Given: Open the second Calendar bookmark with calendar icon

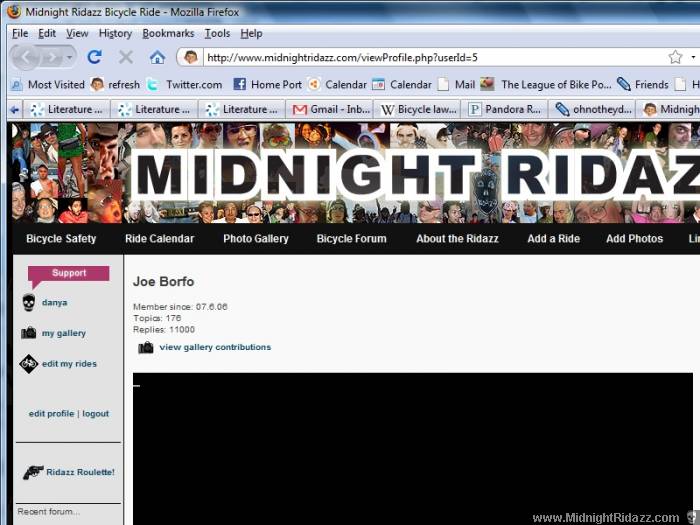Looking at the screenshot, I should (402, 84).
